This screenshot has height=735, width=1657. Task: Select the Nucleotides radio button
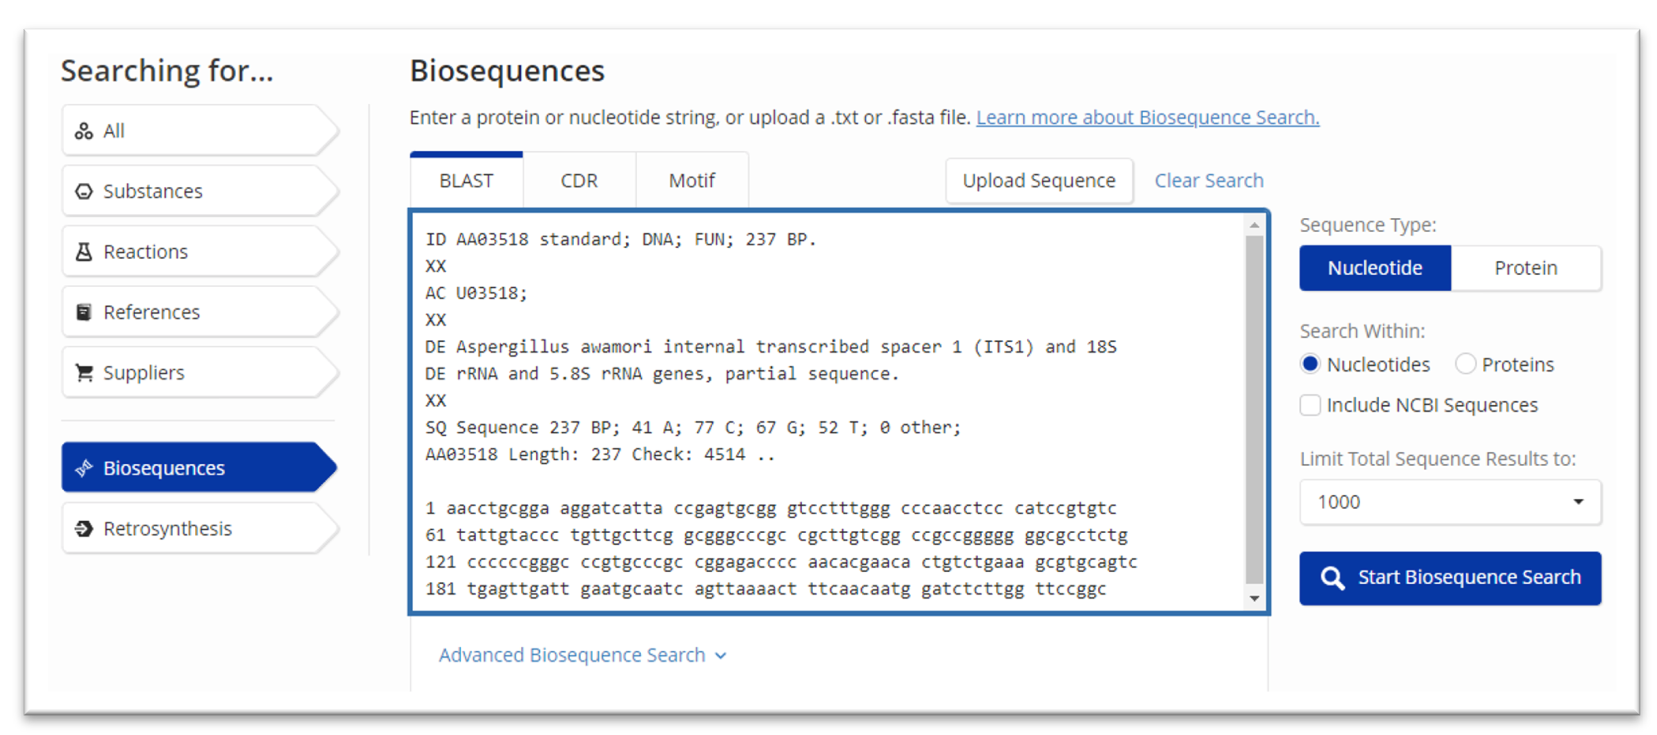point(1310,364)
